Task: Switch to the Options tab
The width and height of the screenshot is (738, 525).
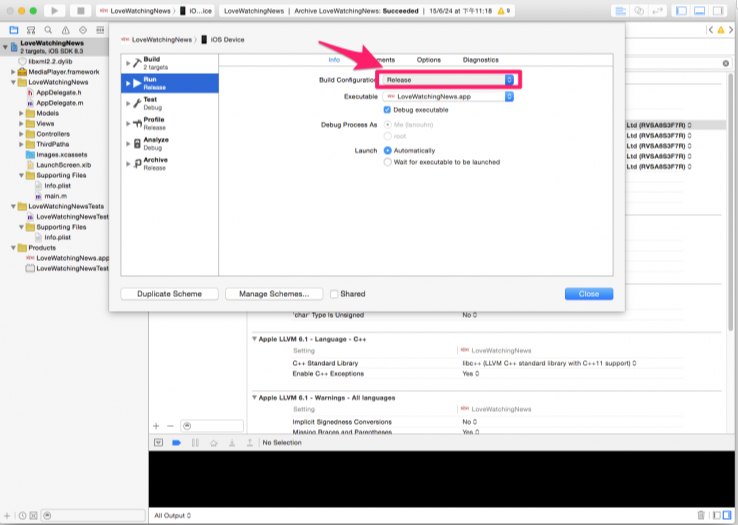Action: point(429,60)
